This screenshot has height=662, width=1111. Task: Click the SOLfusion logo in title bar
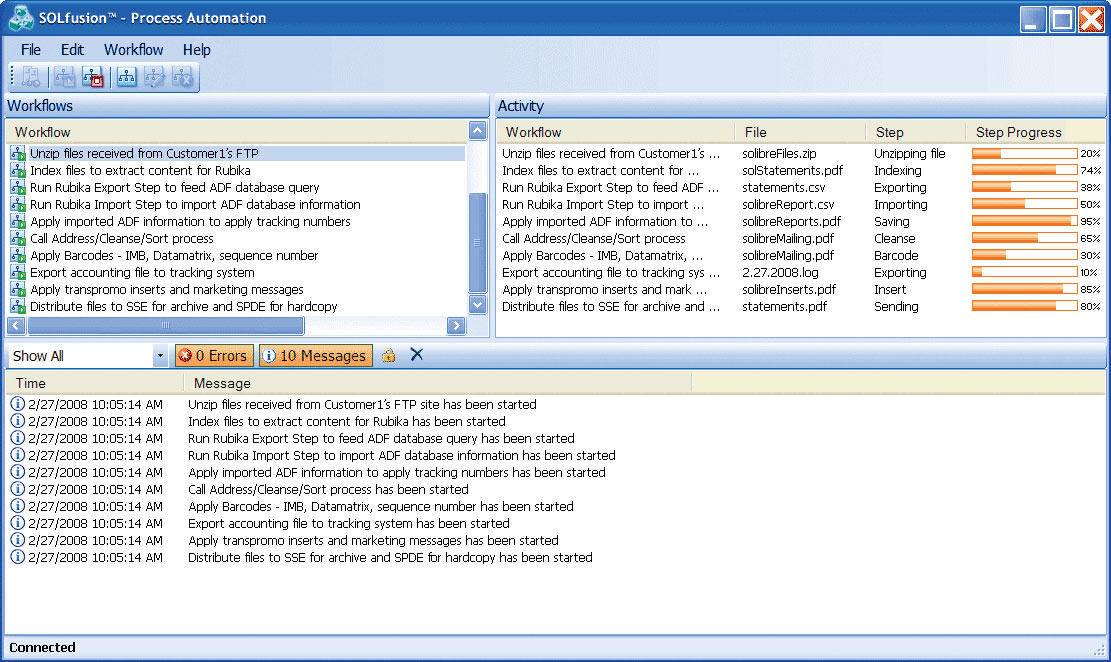(21, 18)
